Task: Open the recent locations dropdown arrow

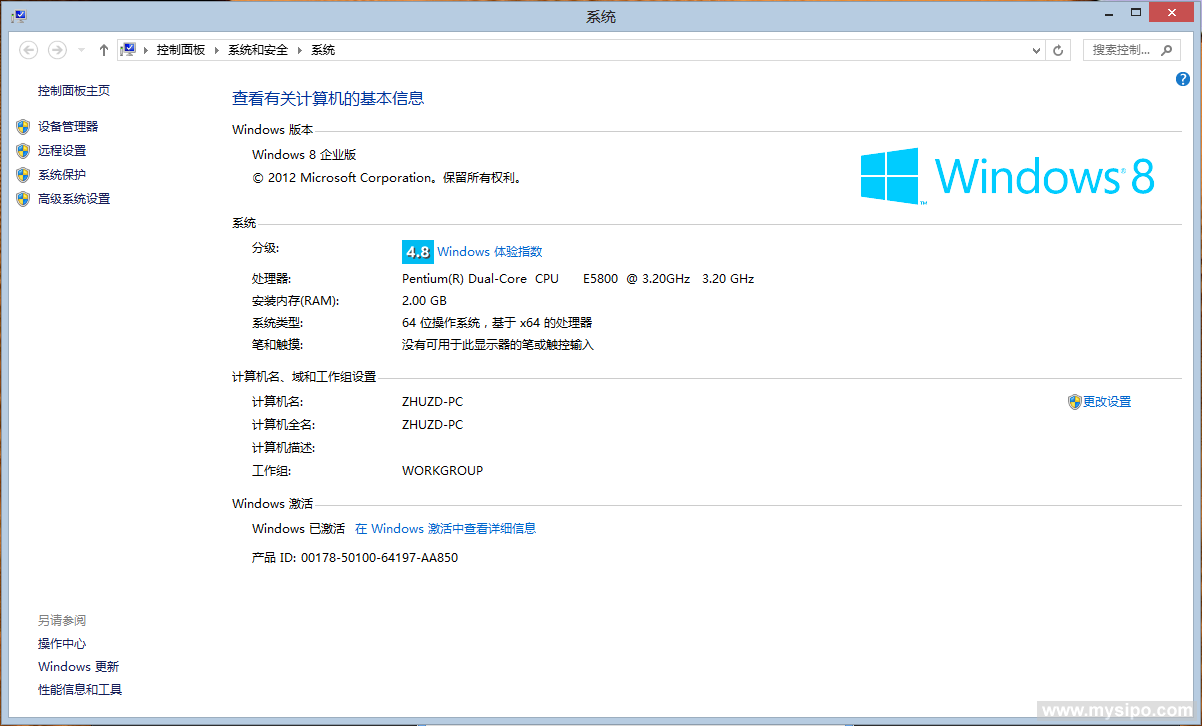Action: tap(82, 50)
